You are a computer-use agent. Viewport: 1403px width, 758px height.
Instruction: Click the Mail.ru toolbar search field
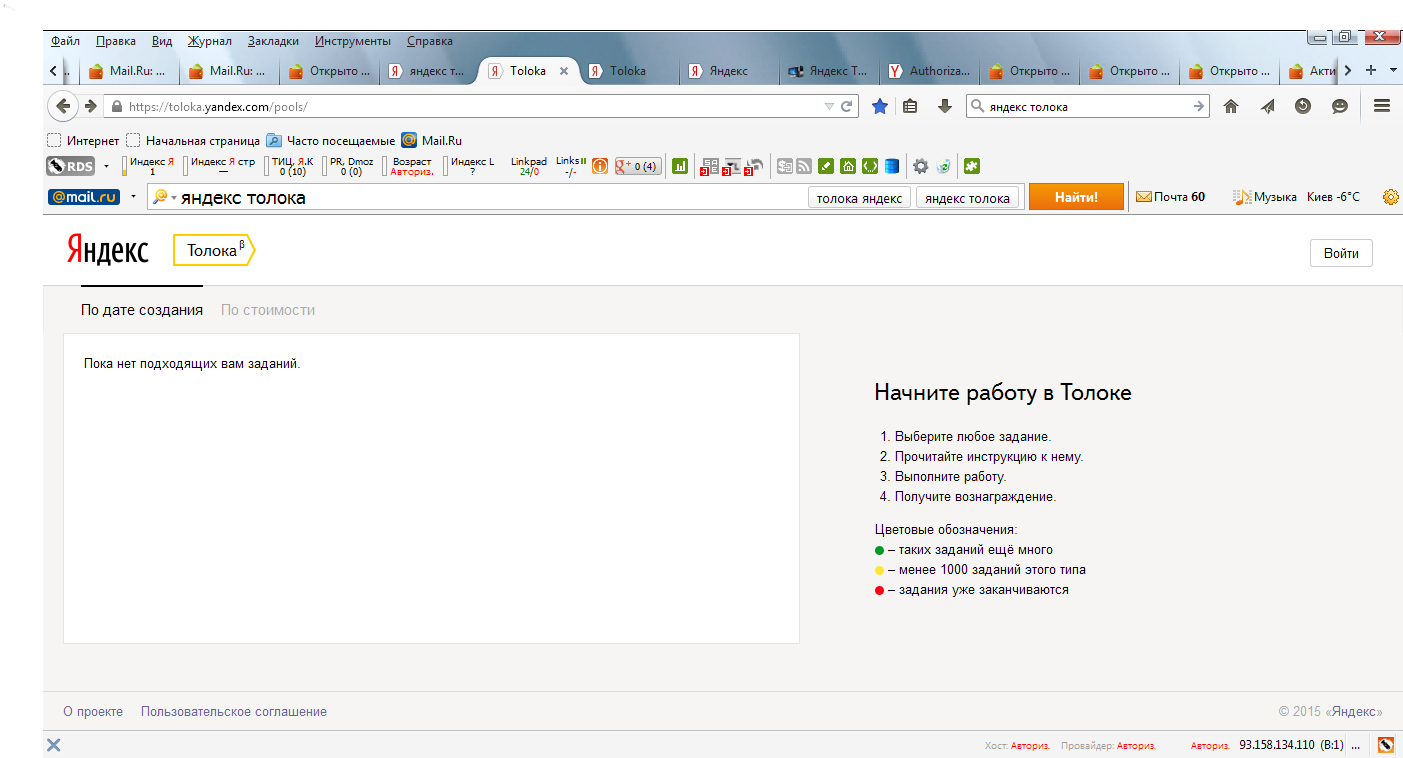[478, 198]
